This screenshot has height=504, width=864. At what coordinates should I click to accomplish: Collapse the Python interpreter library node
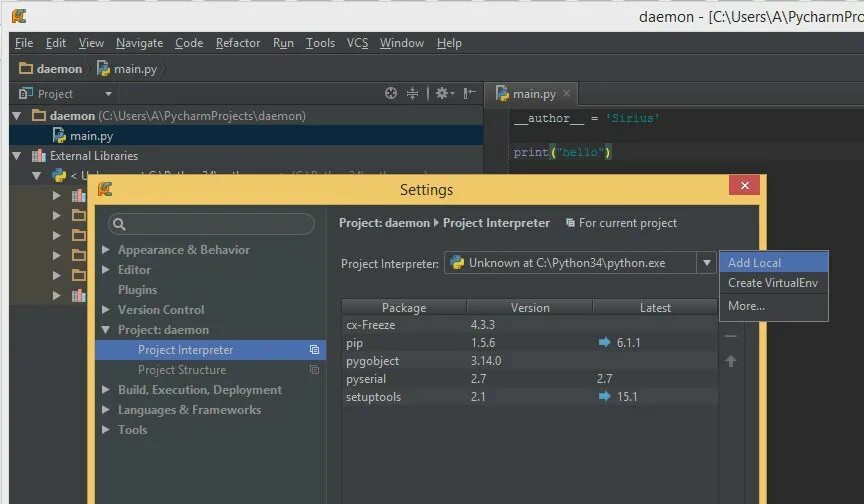[36, 176]
